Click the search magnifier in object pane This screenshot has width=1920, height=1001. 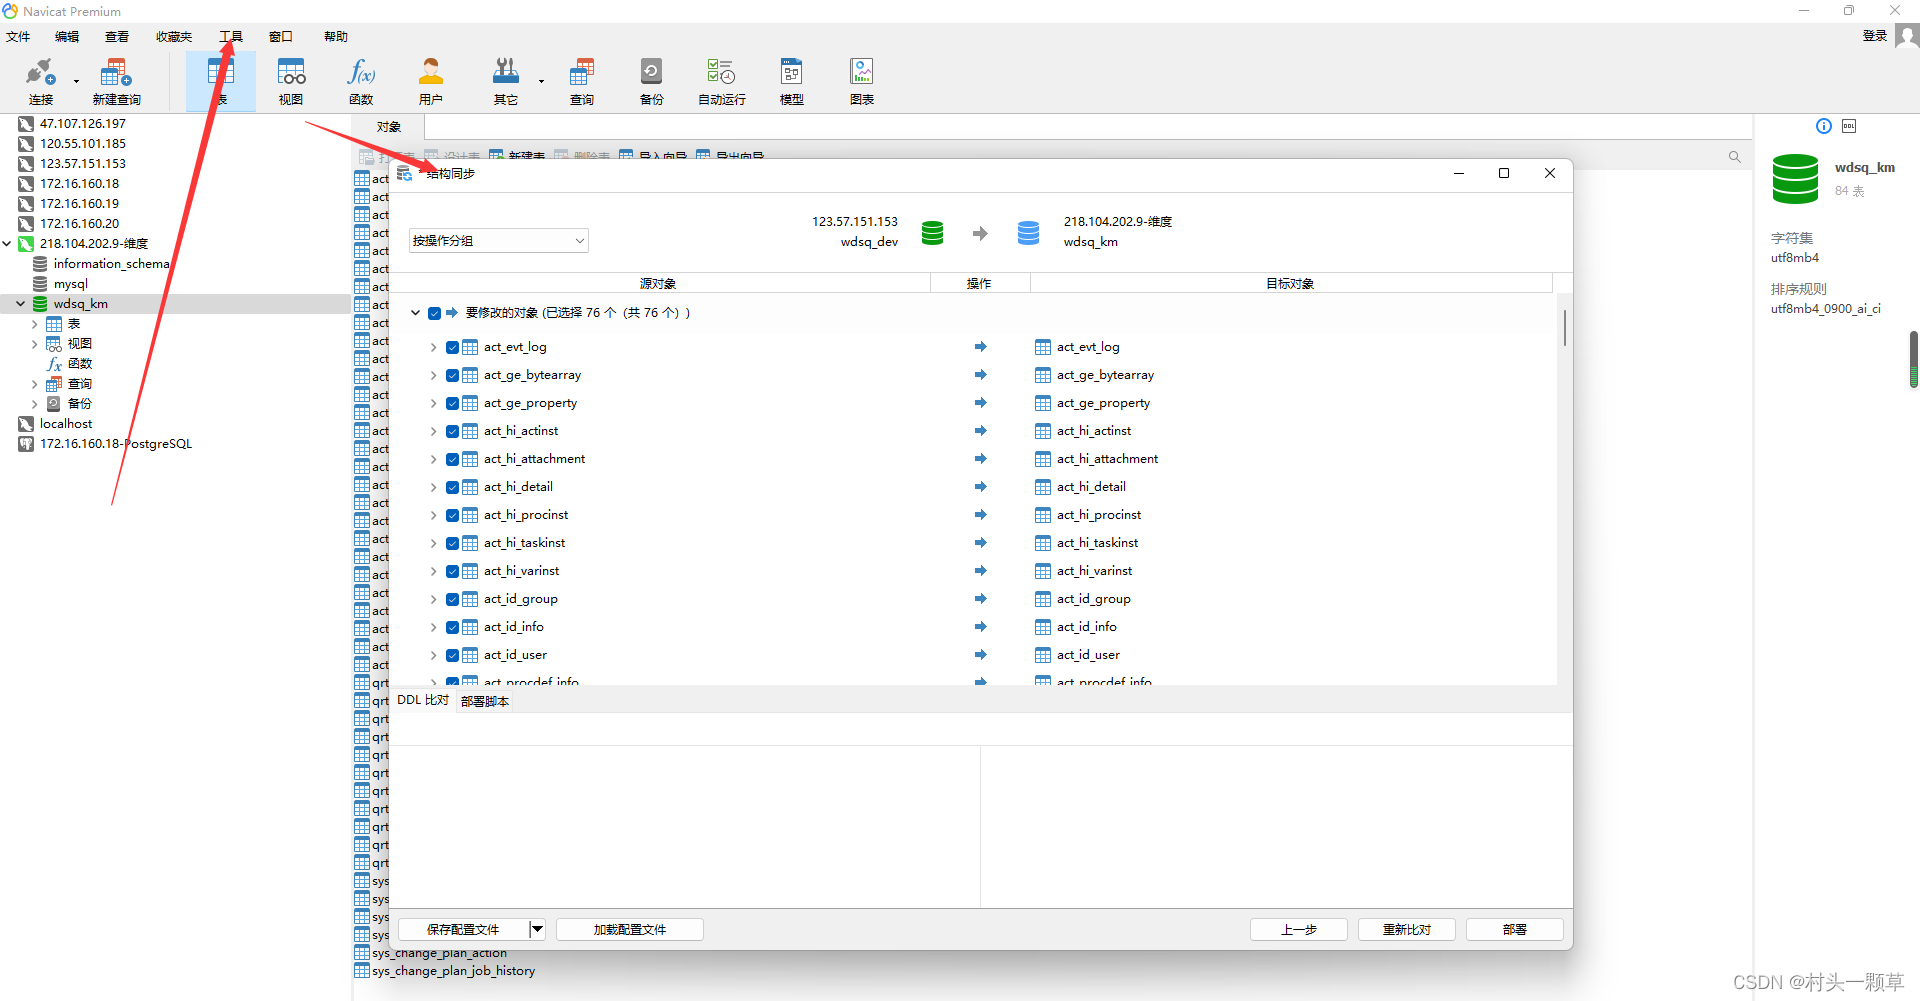pos(1735,157)
